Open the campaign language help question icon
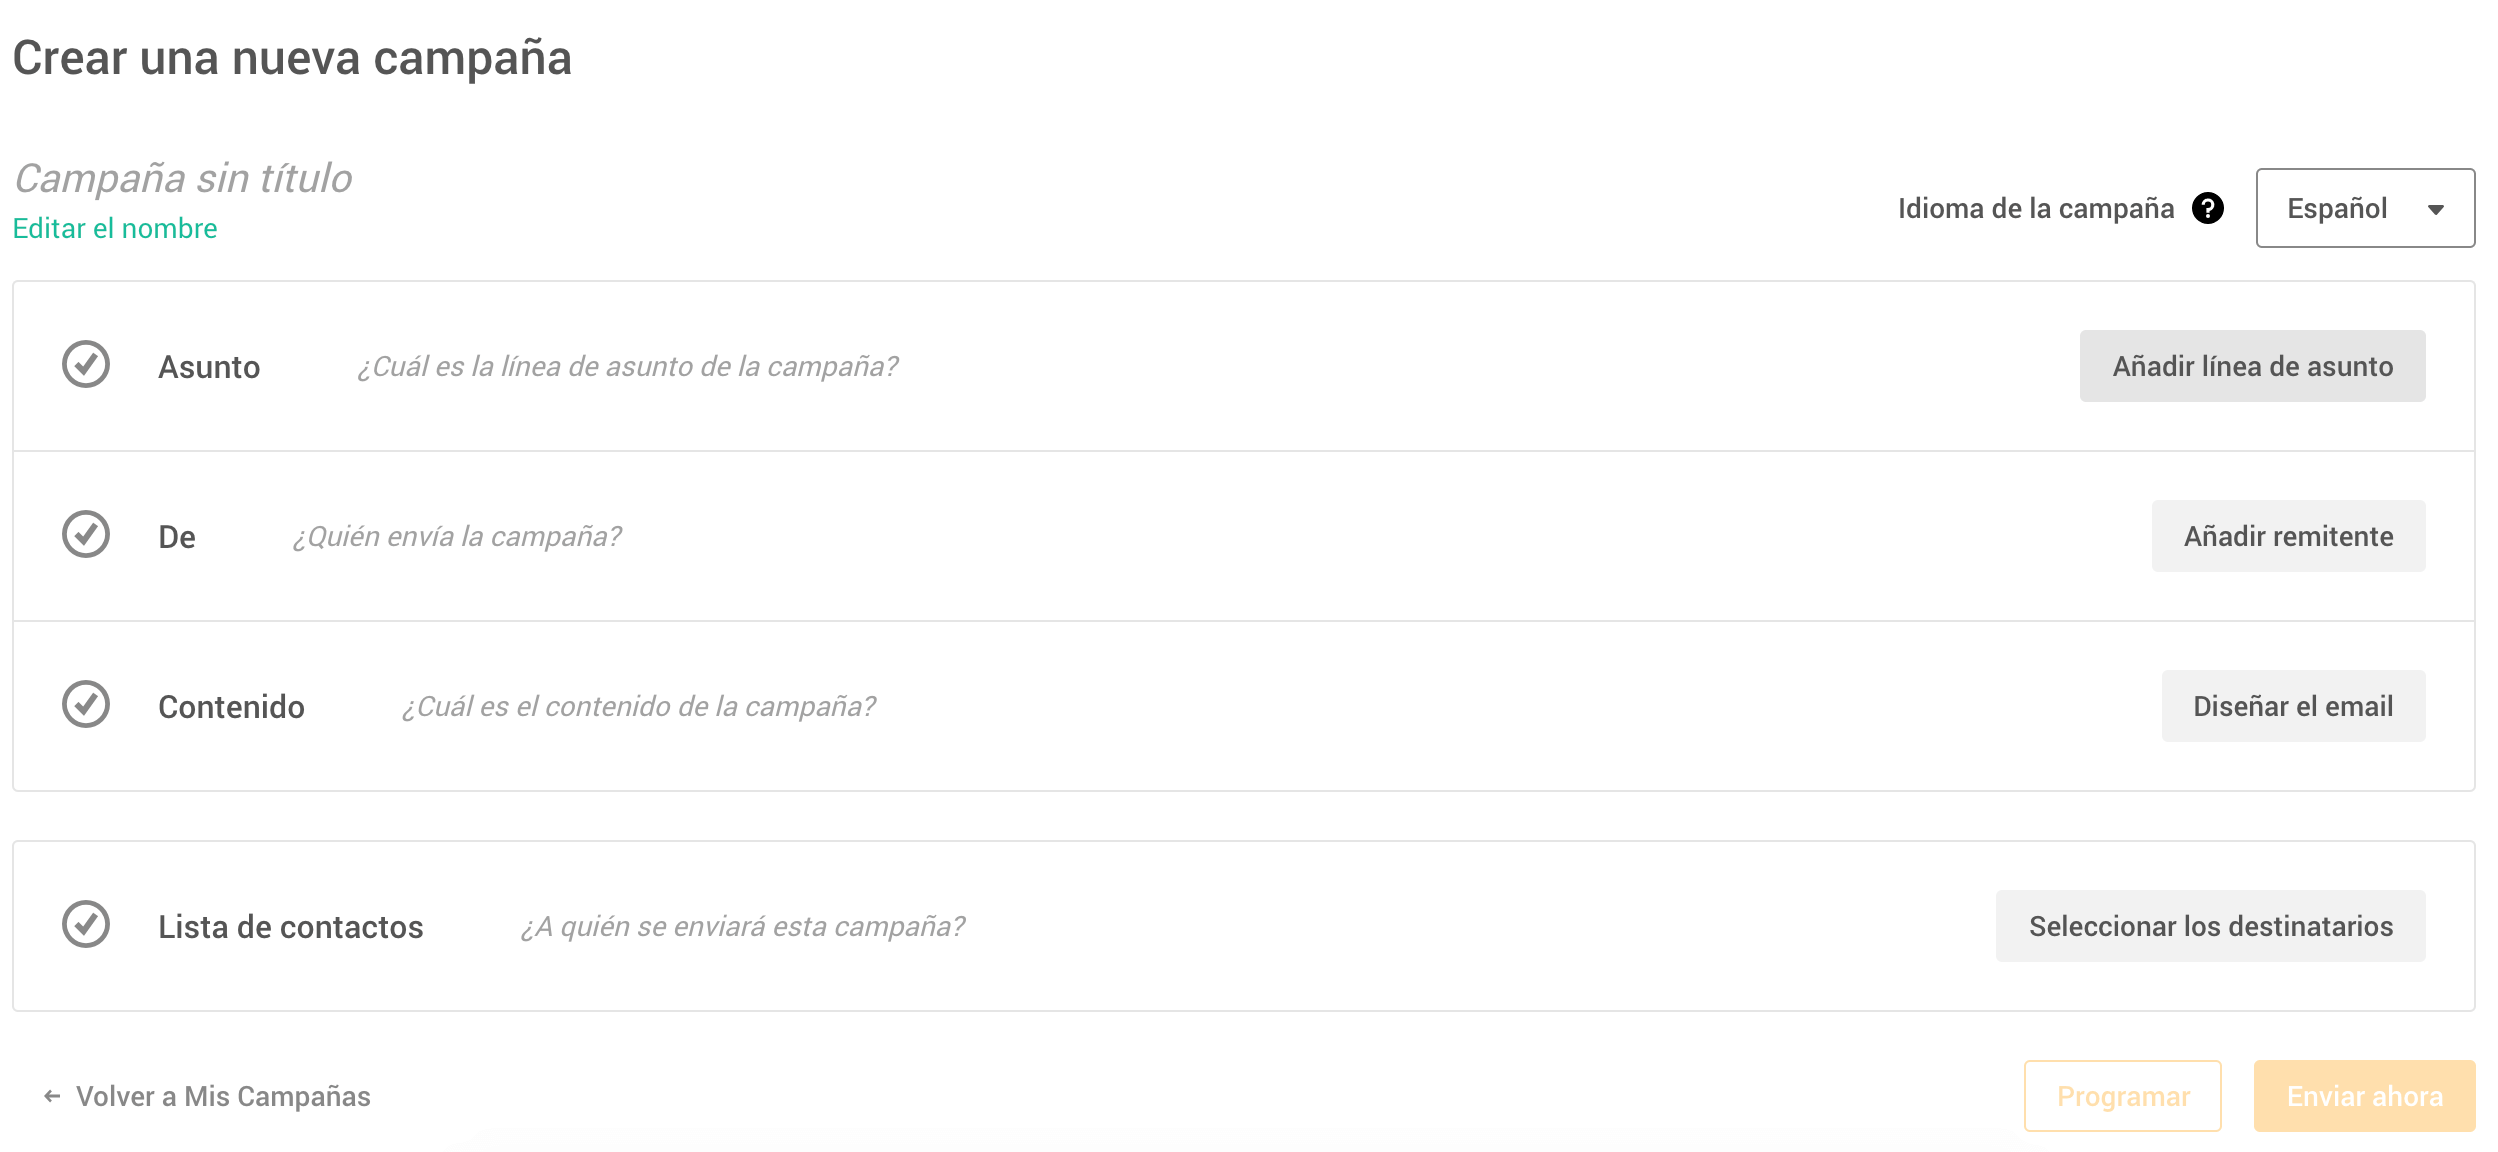This screenshot has width=2498, height=1152. tap(2207, 208)
